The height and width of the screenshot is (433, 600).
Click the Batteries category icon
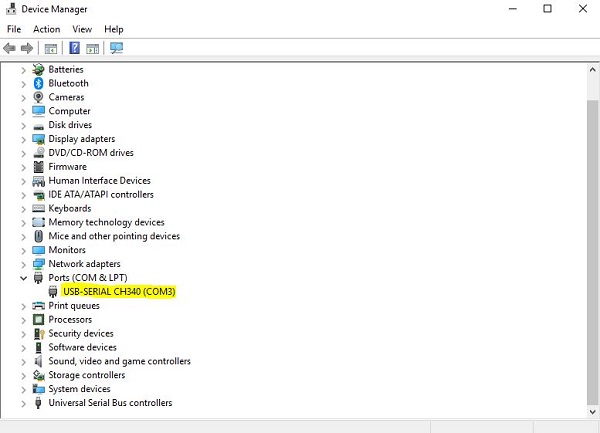(39, 69)
